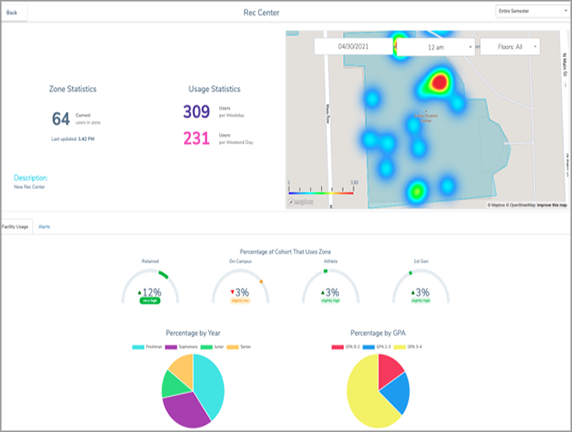Click the red heatmap hotspot on map
Image resolution: width=572 pixels, height=432 pixels.
tap(439, 82)
